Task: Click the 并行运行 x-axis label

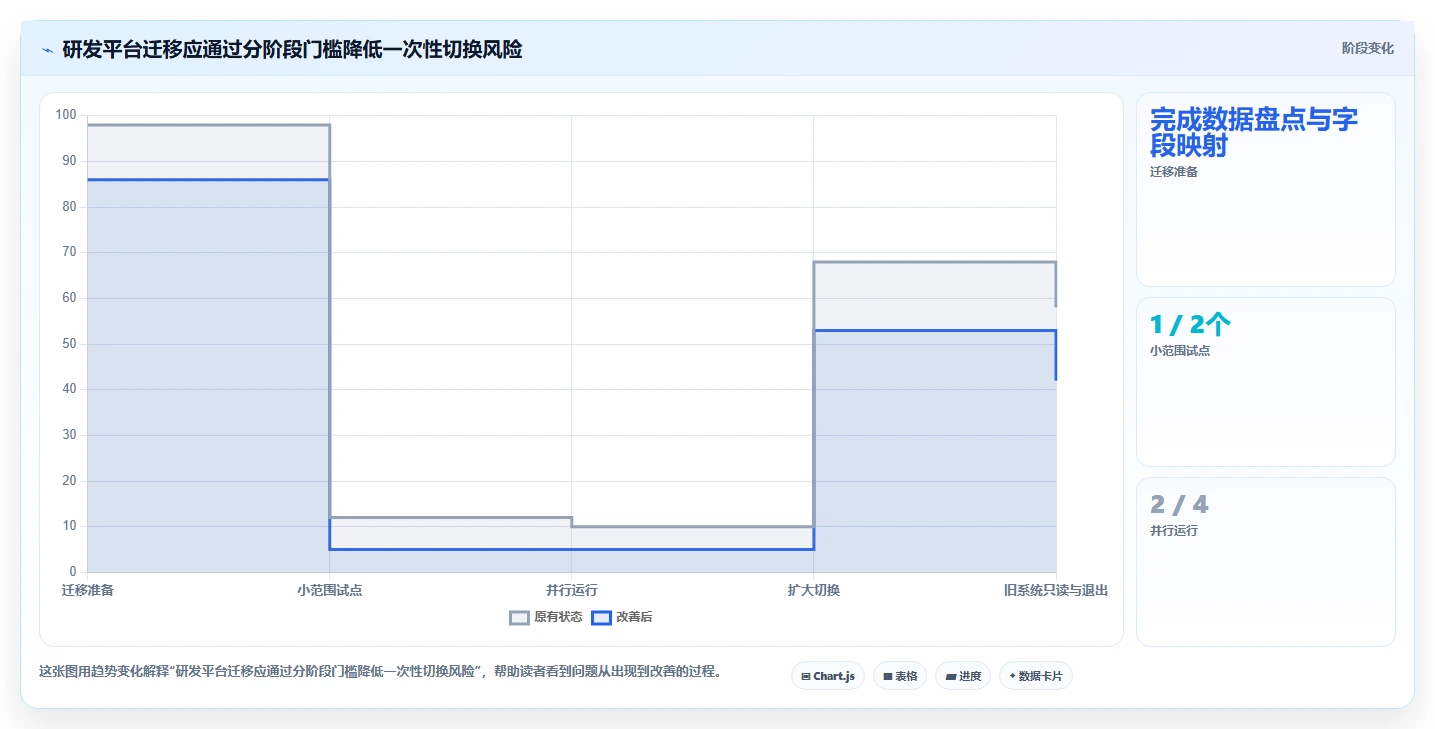Action: (572, 590)
